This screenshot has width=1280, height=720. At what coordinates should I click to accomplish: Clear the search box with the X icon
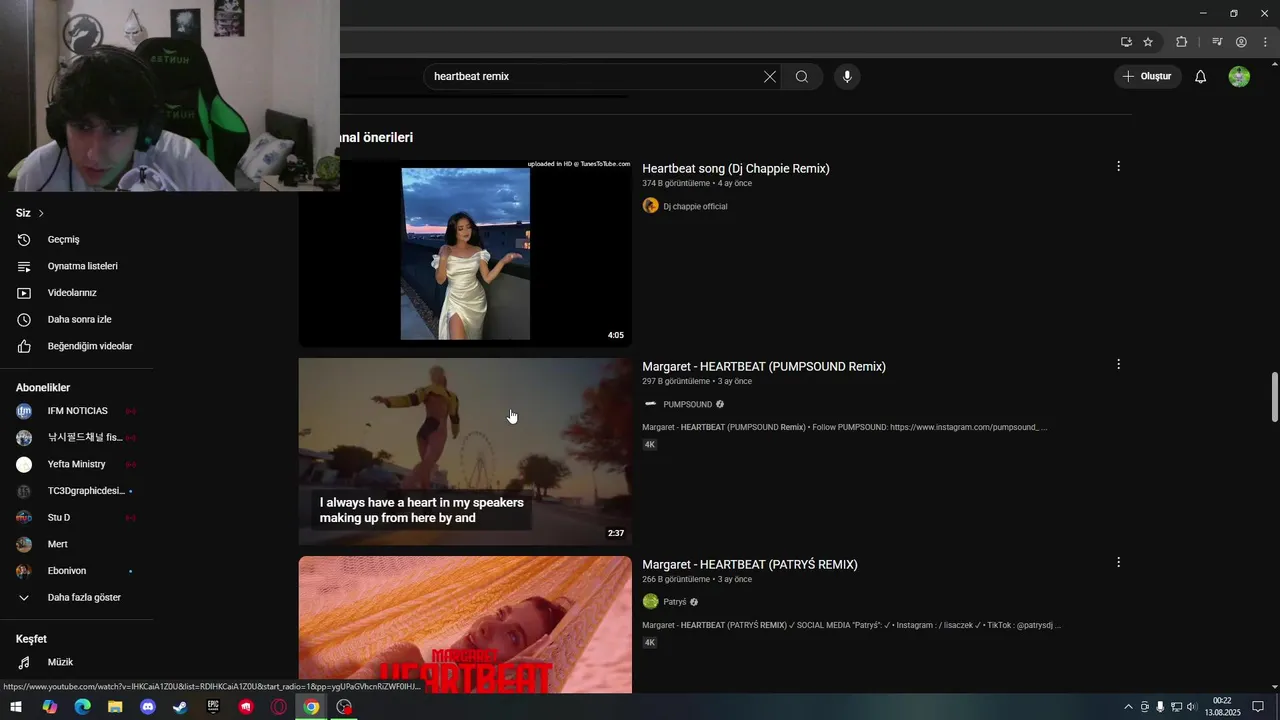770,77
